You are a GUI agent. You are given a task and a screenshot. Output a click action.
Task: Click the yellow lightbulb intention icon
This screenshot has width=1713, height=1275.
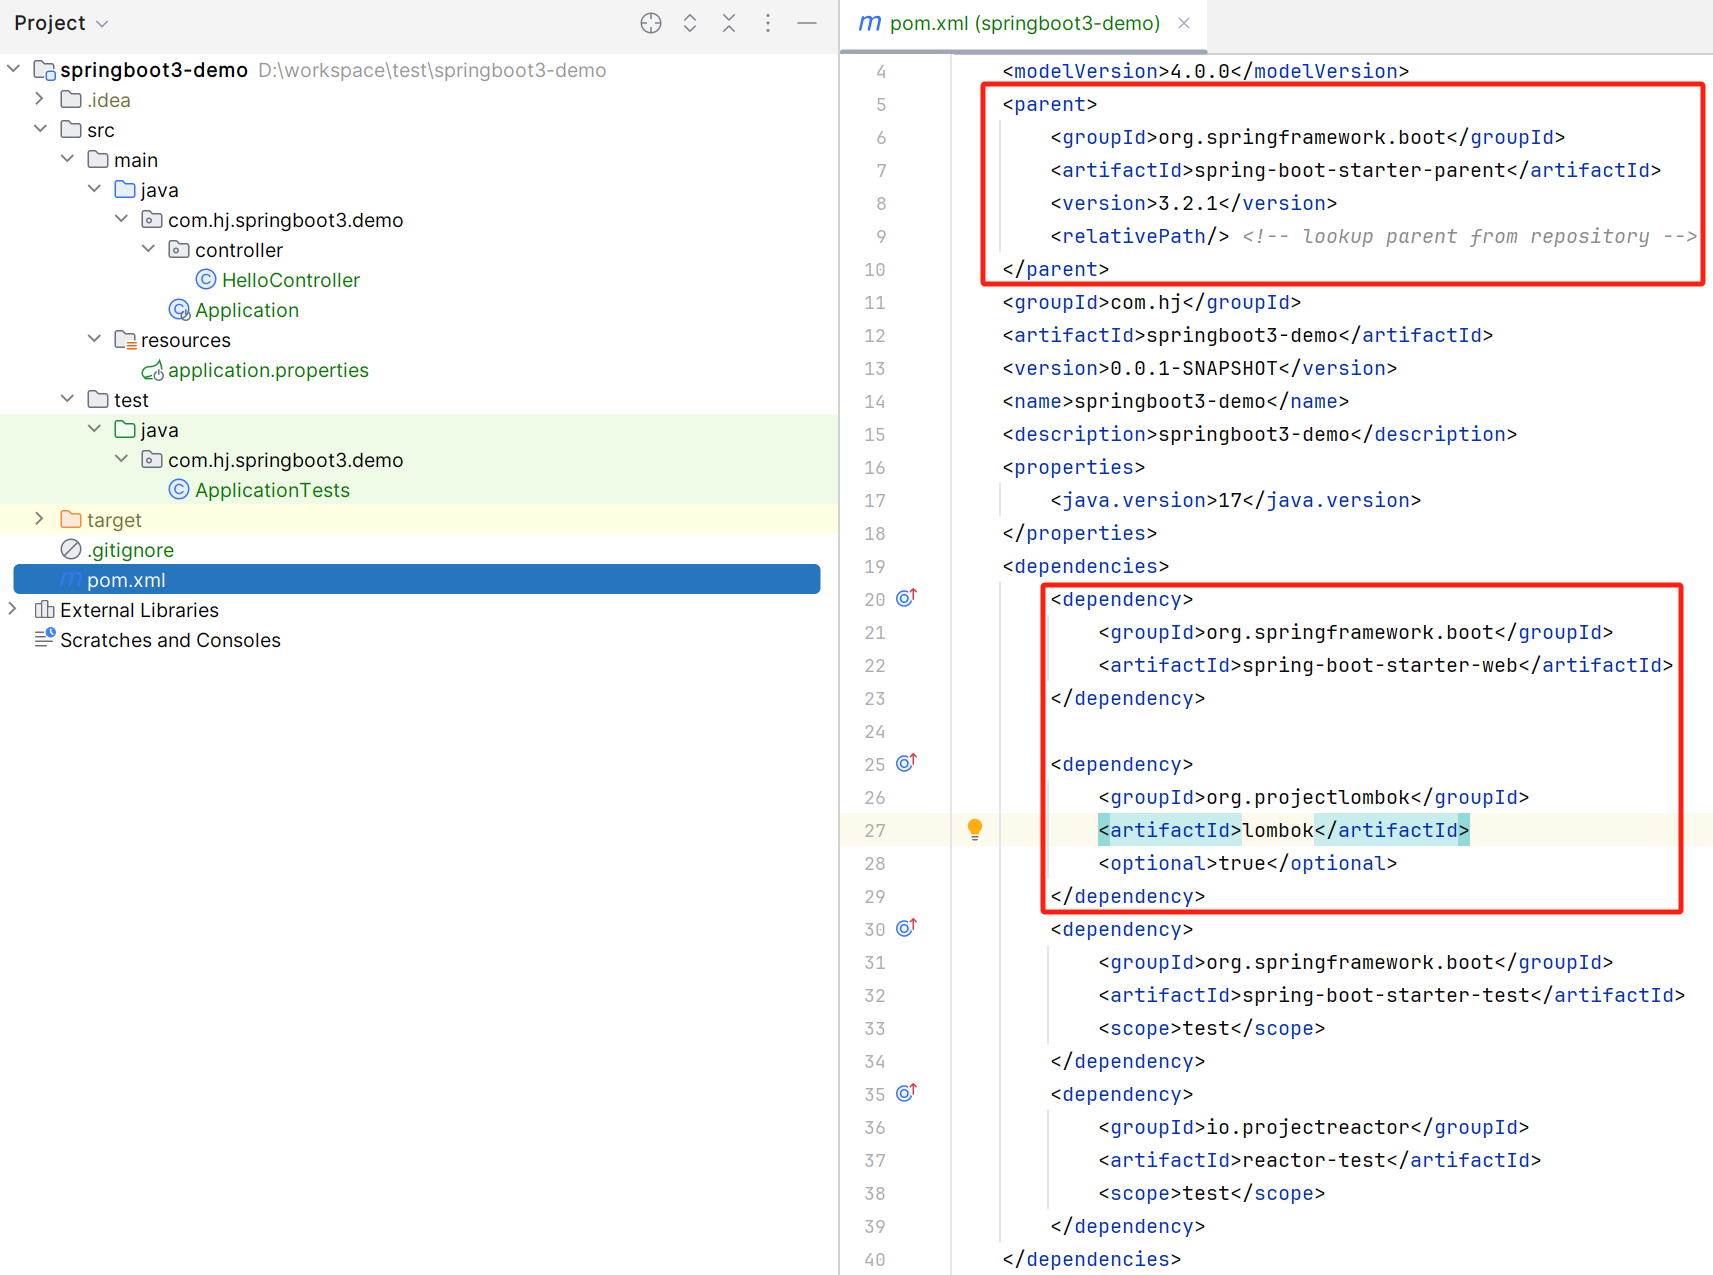pos(975,829)
